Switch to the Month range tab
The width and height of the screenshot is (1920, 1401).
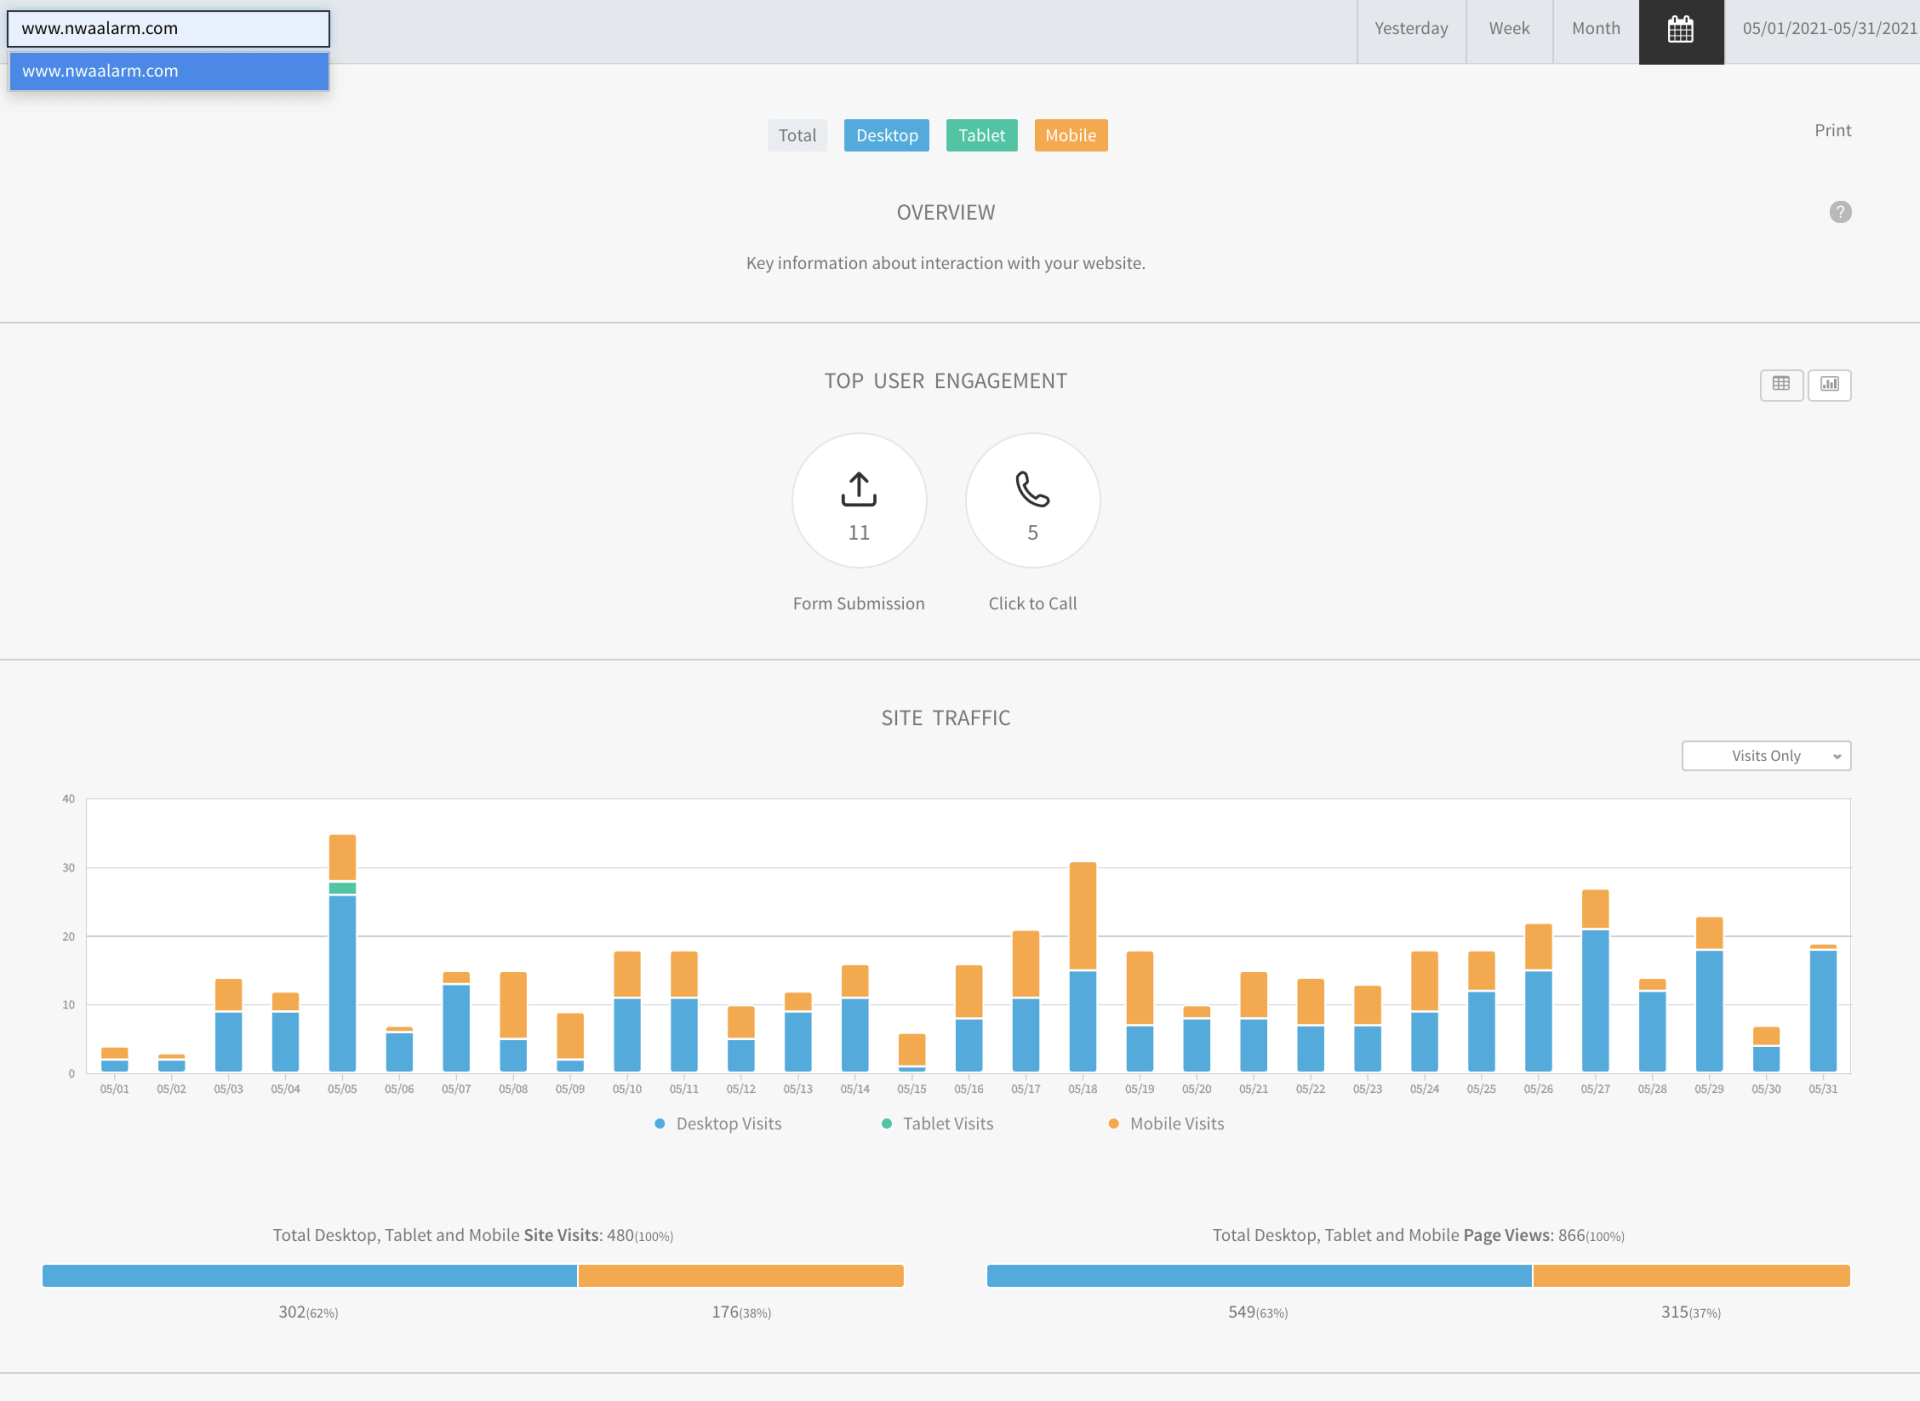click(x=1595, y=29)
